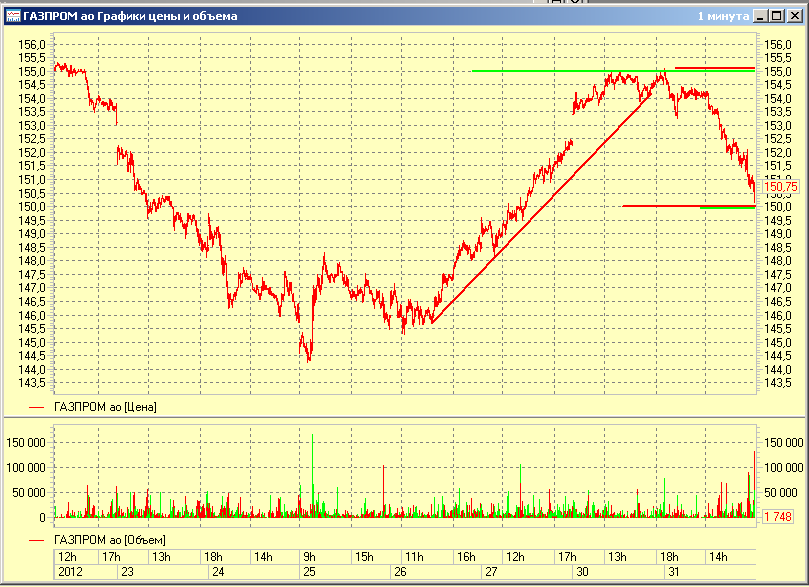
Task: Click the 2012 year label on date axis
Action: tap(69, 573)
